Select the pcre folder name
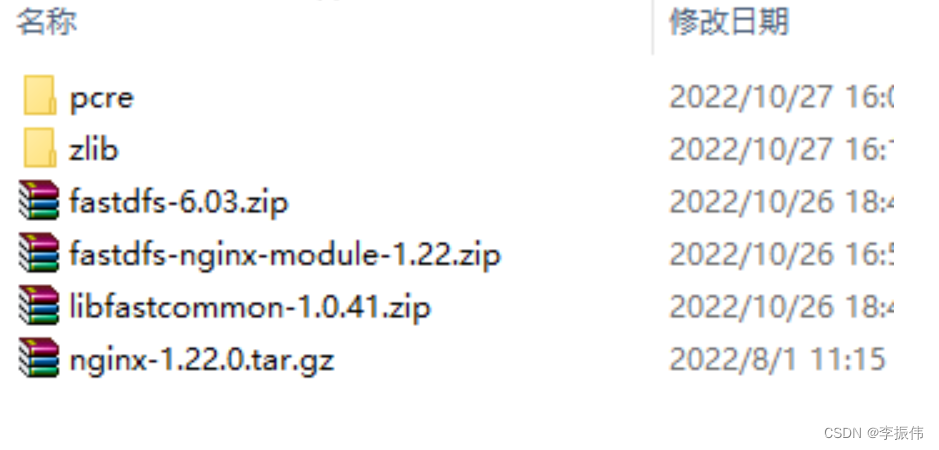The image size is (939, 450). click(x=101, y=98)
